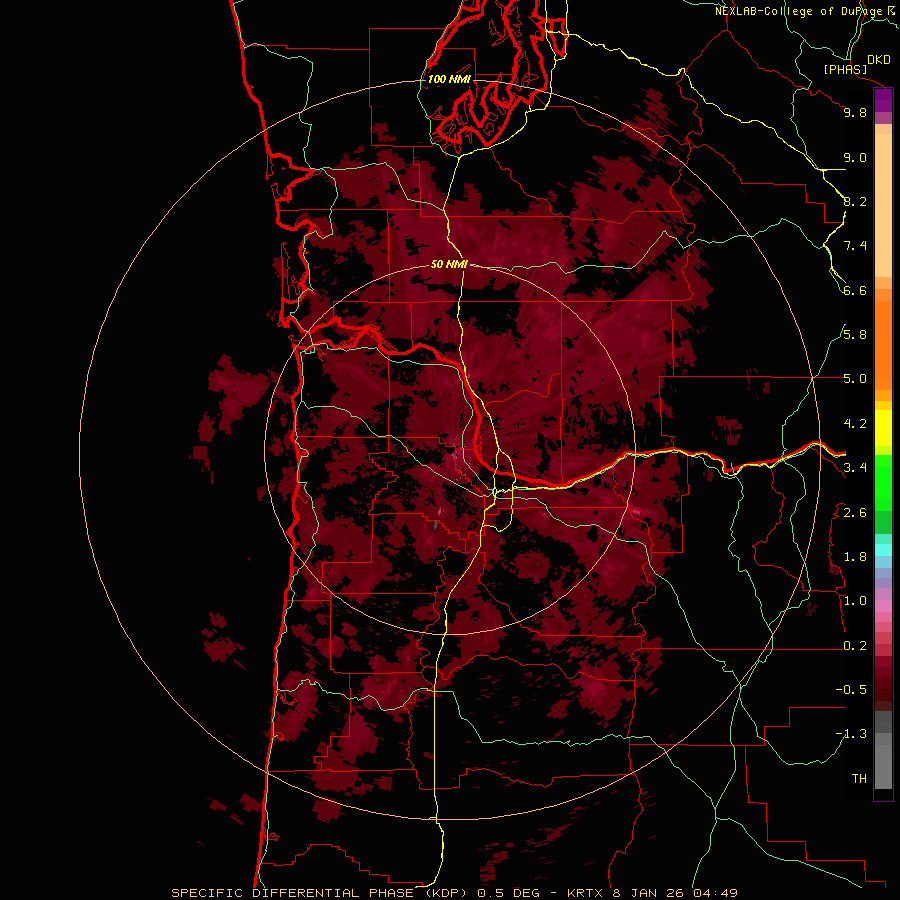Click the gray bottom segment of color bar
The width and height of the screenshot is (900, 900).
(x=883, y=763)
